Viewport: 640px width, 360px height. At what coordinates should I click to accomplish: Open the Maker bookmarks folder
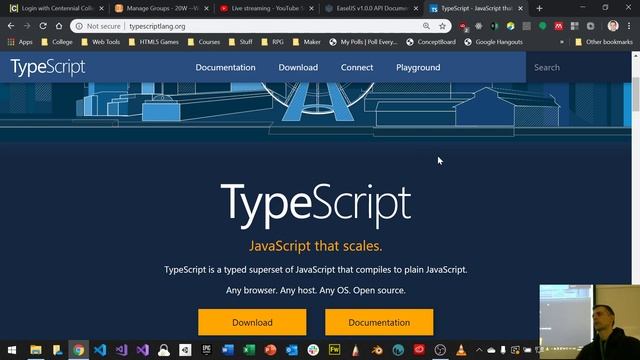pos(307,42)
